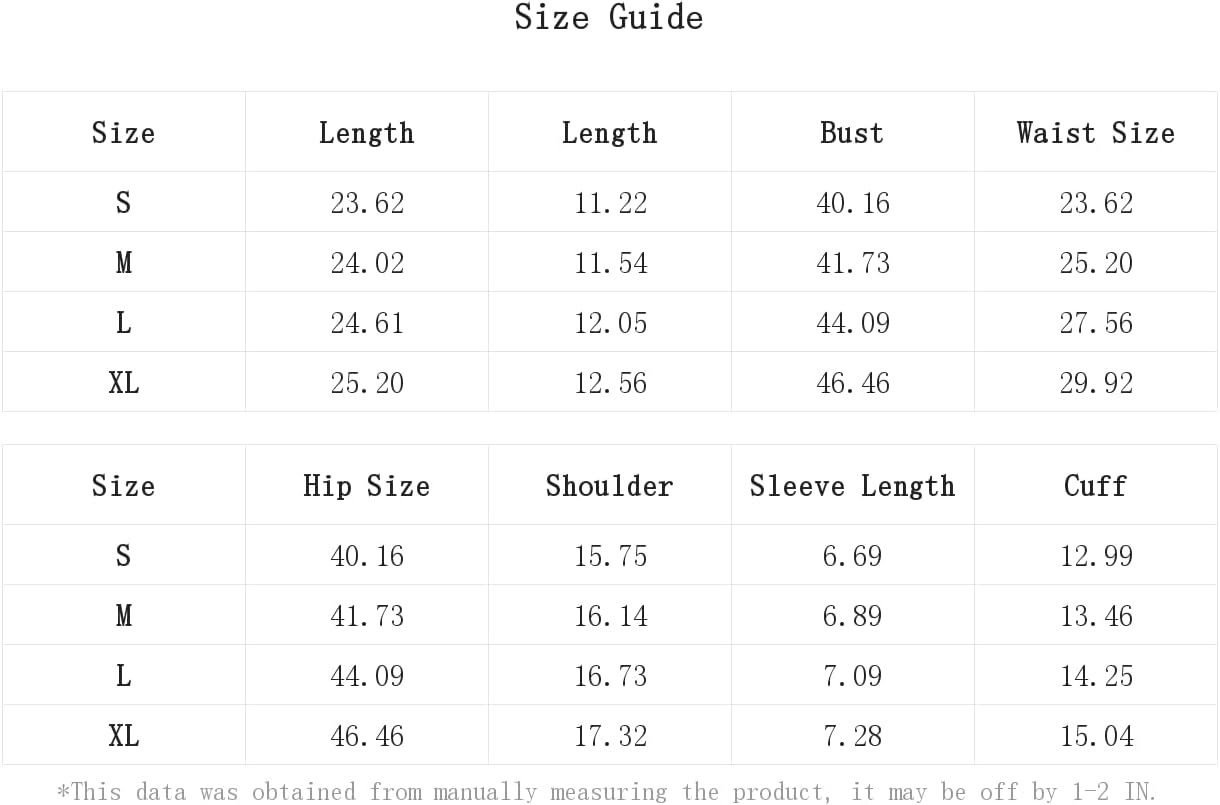Click the Size Guide title
Image resolution: width=1220 pixels, height=805 pixels.
click(609, 17)
